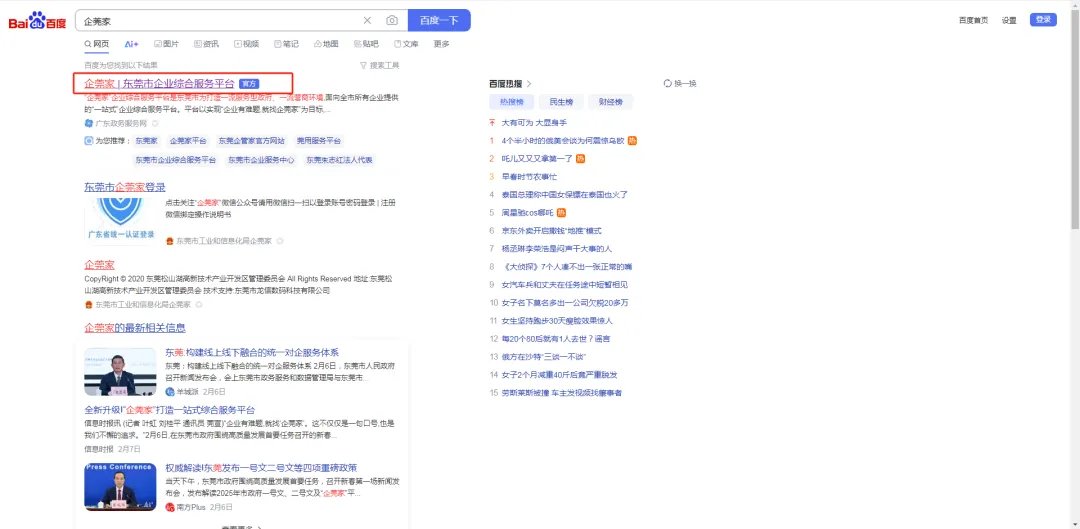
Task: Open hot topic 女生坚持跑步30天
Action: tap(557, 320)
